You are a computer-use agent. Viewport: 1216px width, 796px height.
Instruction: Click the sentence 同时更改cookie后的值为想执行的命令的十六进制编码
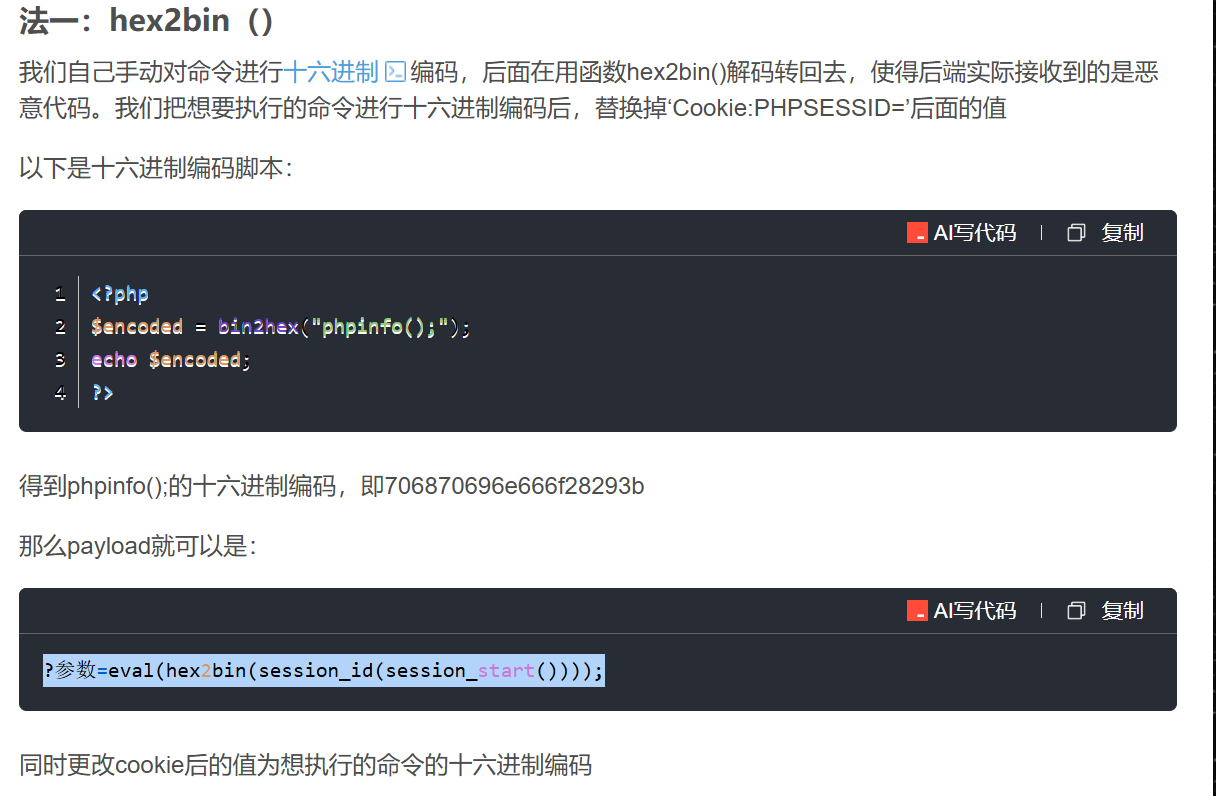point(306,766)
